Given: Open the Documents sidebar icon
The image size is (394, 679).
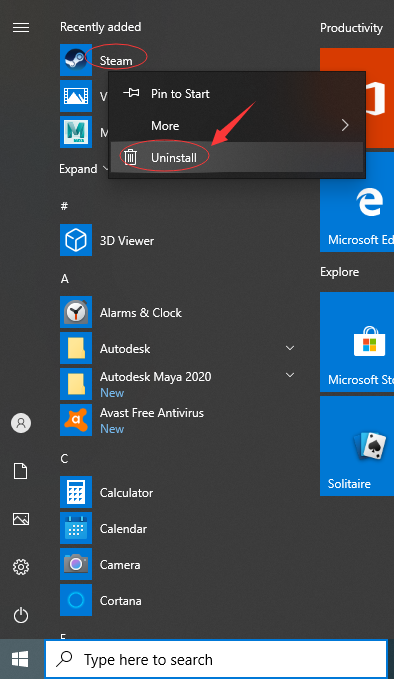Looking at the screenshot, I should 21,471.
